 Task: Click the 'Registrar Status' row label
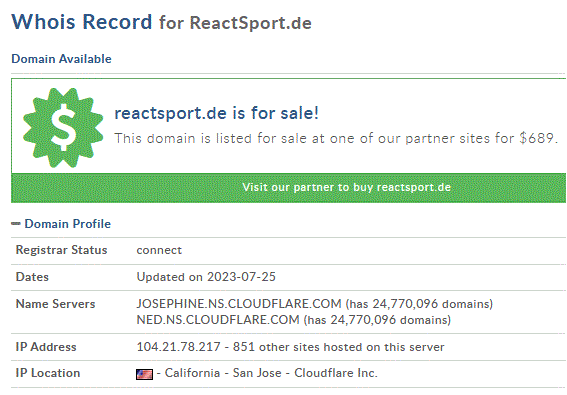pos(61,250)
